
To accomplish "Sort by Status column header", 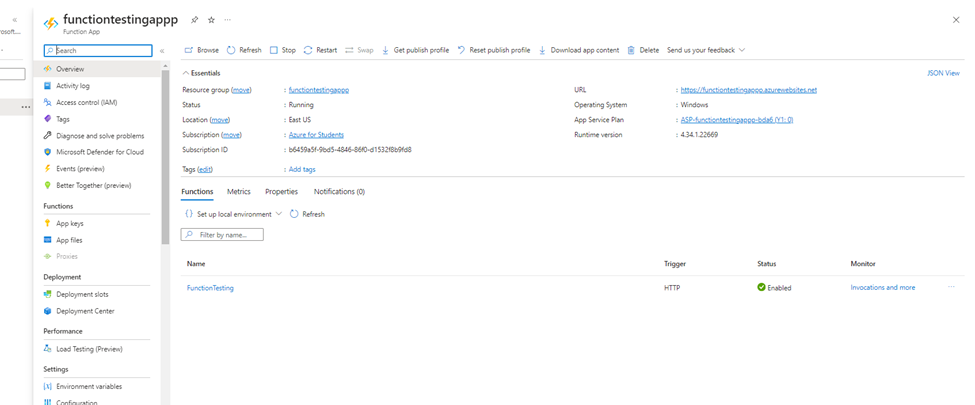I will pos(767,264).
